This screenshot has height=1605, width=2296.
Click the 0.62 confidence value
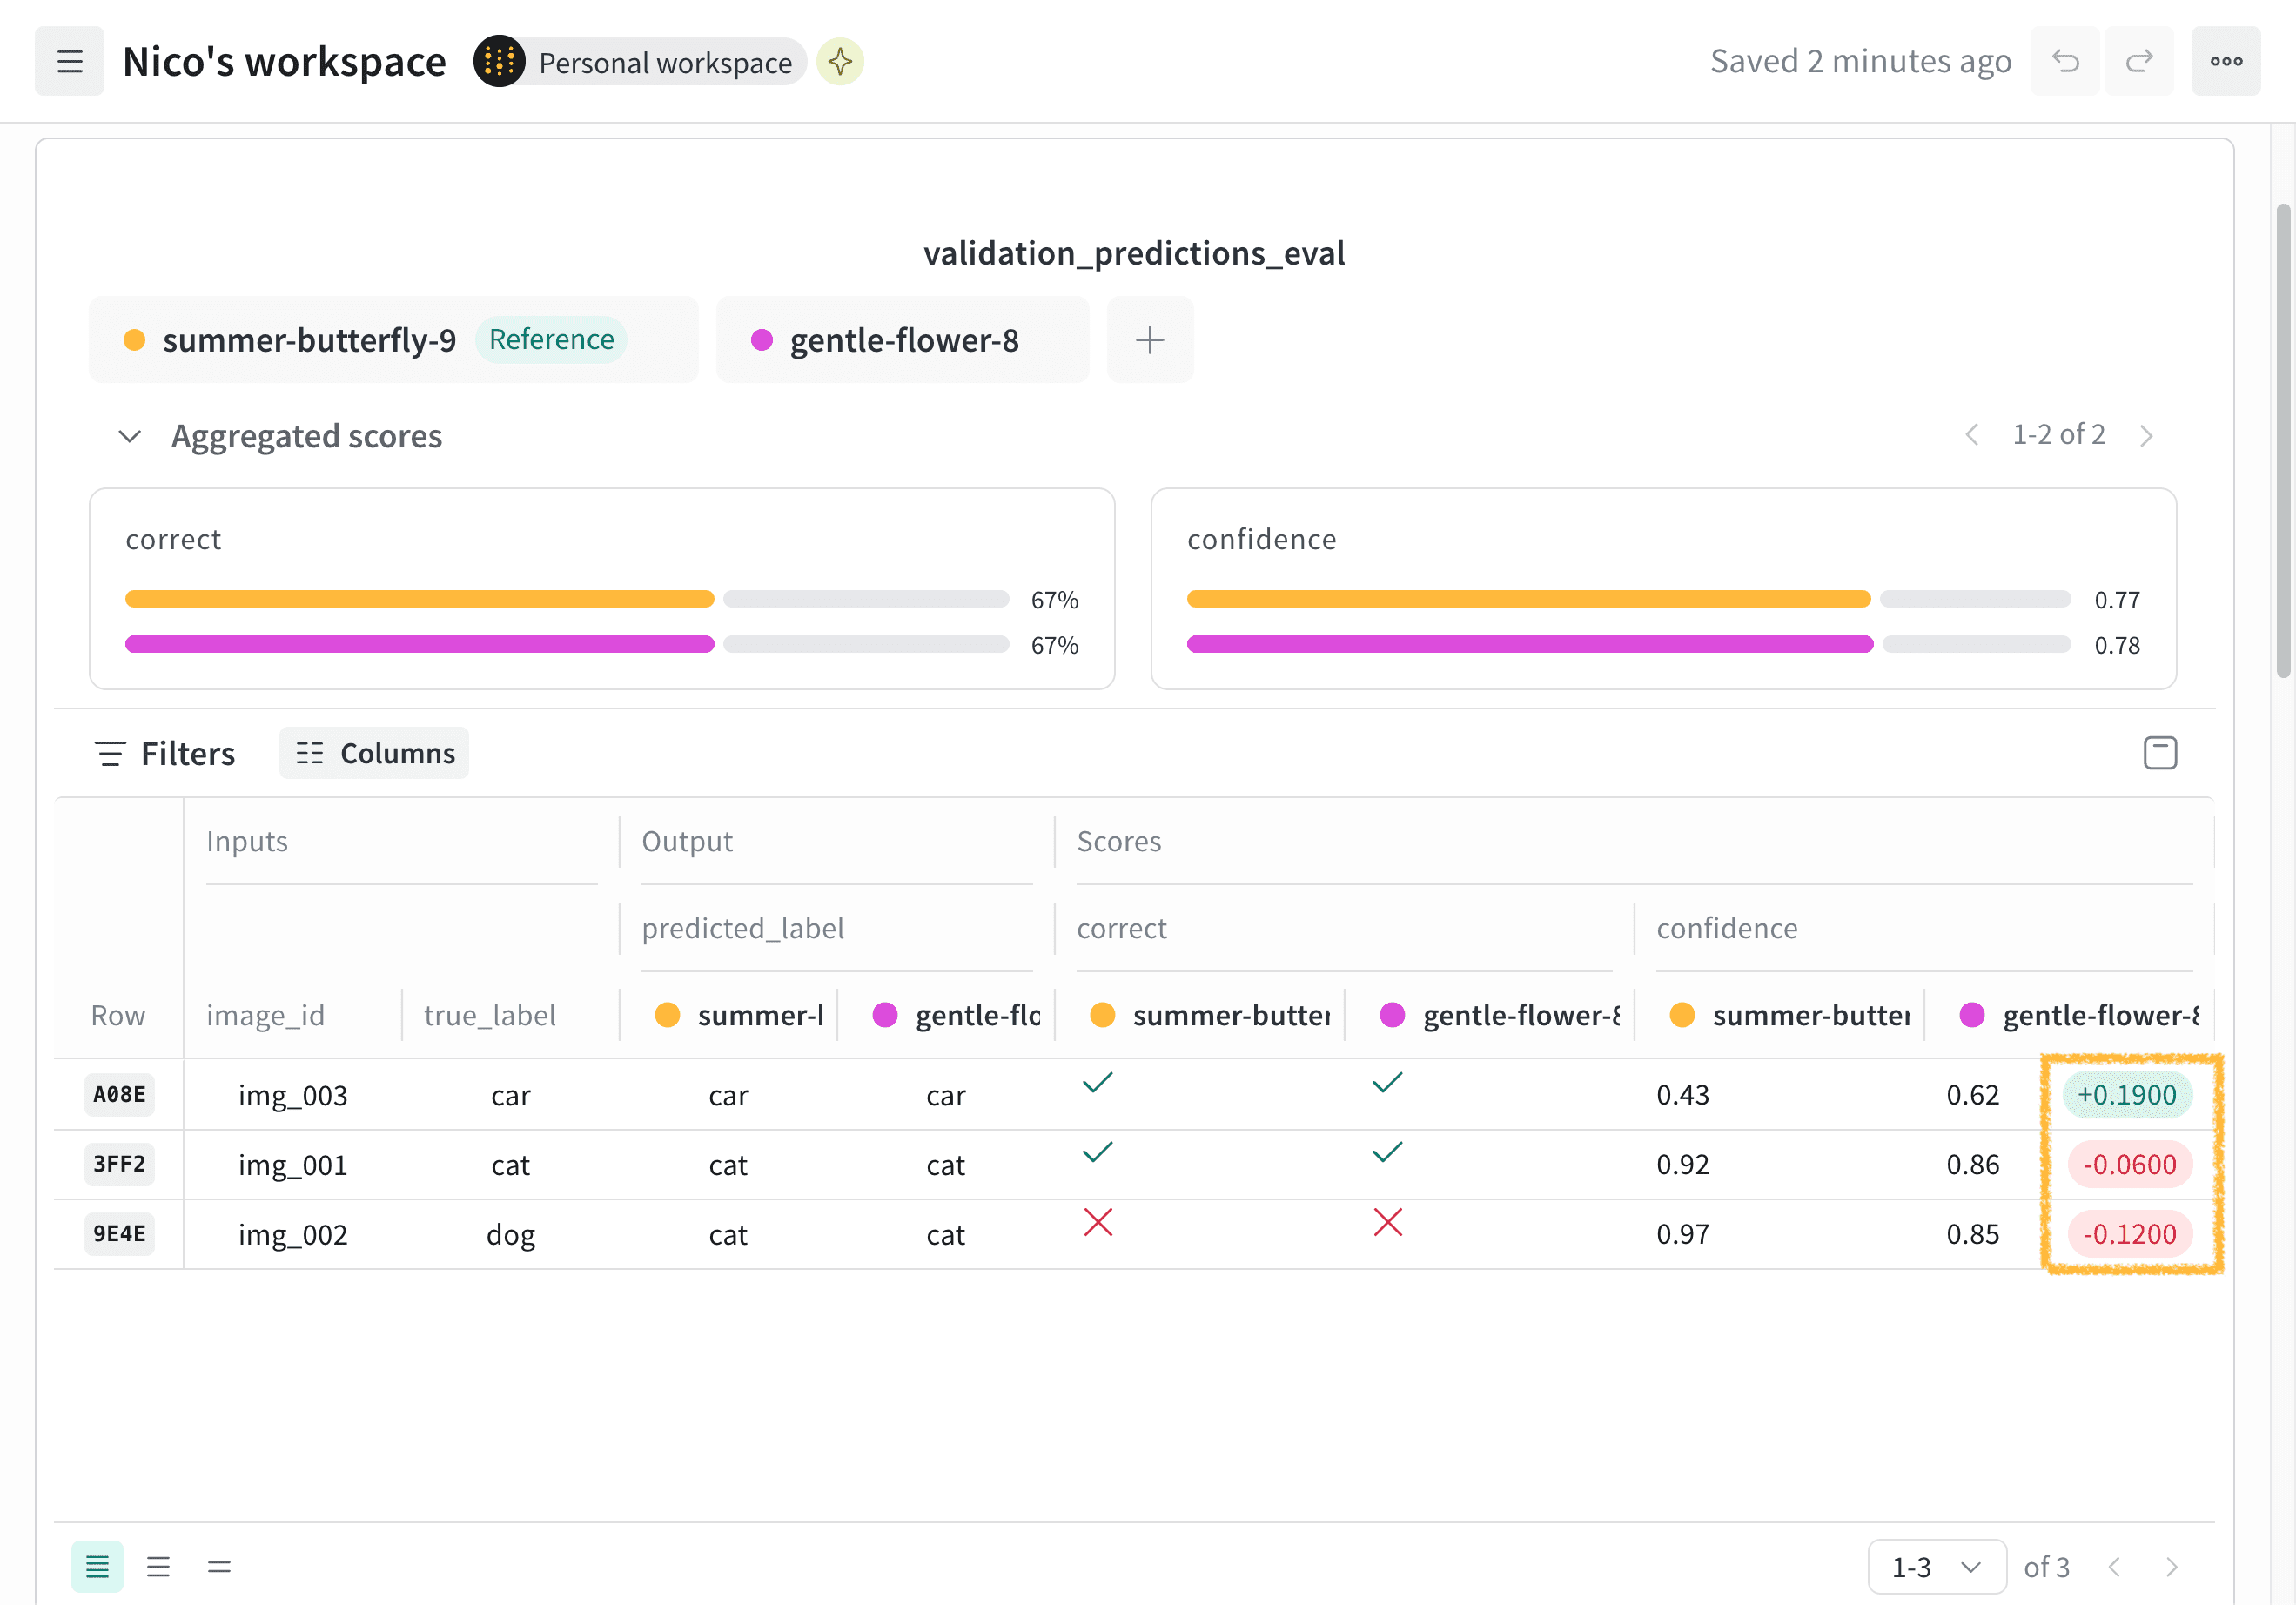[1973, 1095]
